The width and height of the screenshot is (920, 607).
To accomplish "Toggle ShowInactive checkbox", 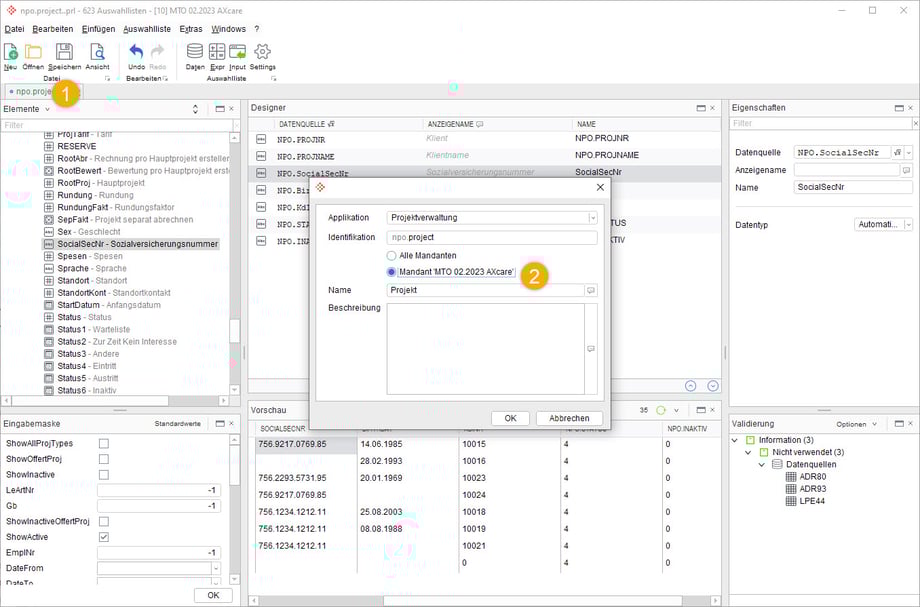I will [x=104, y=474].
